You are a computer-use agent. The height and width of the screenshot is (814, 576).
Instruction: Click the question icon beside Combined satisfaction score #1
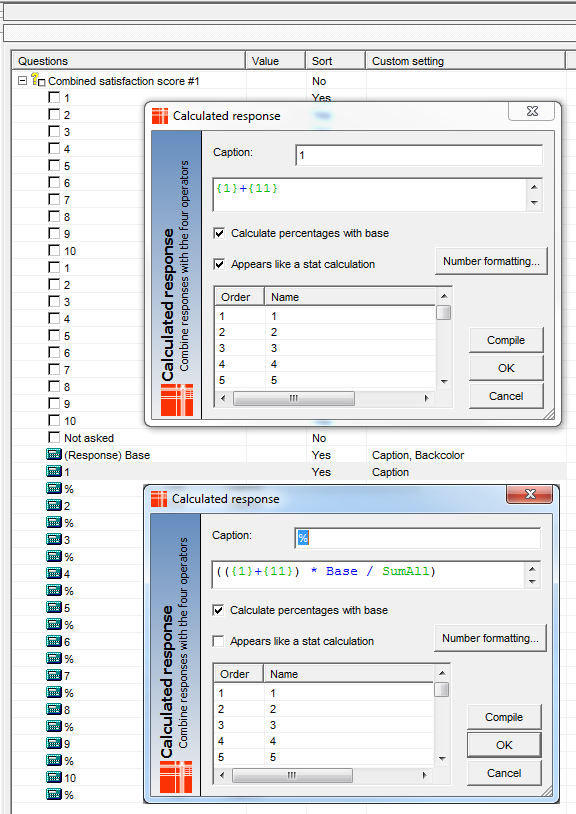tap(37, 80)
